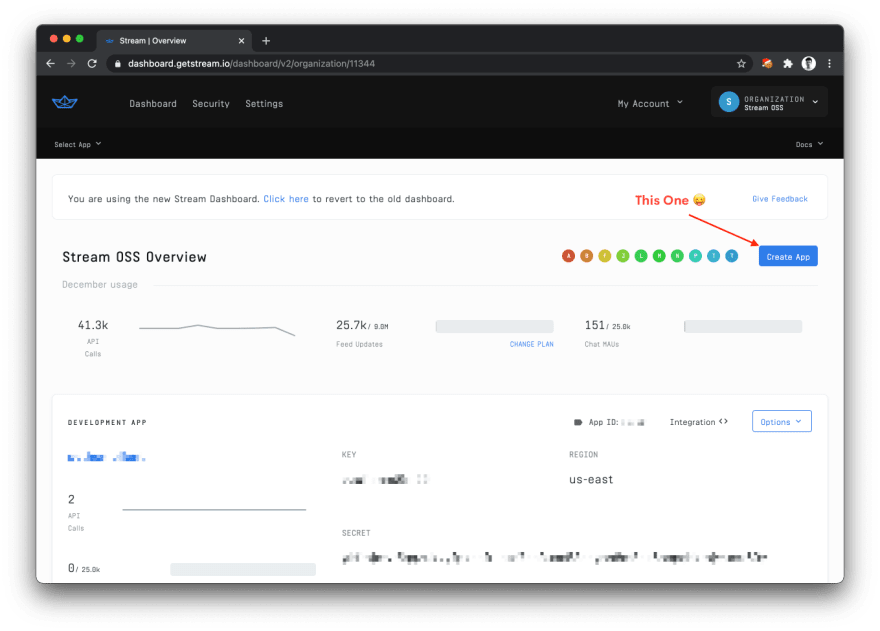
Task: Click the blue S organization avatar
Action: tap(728, 102)
